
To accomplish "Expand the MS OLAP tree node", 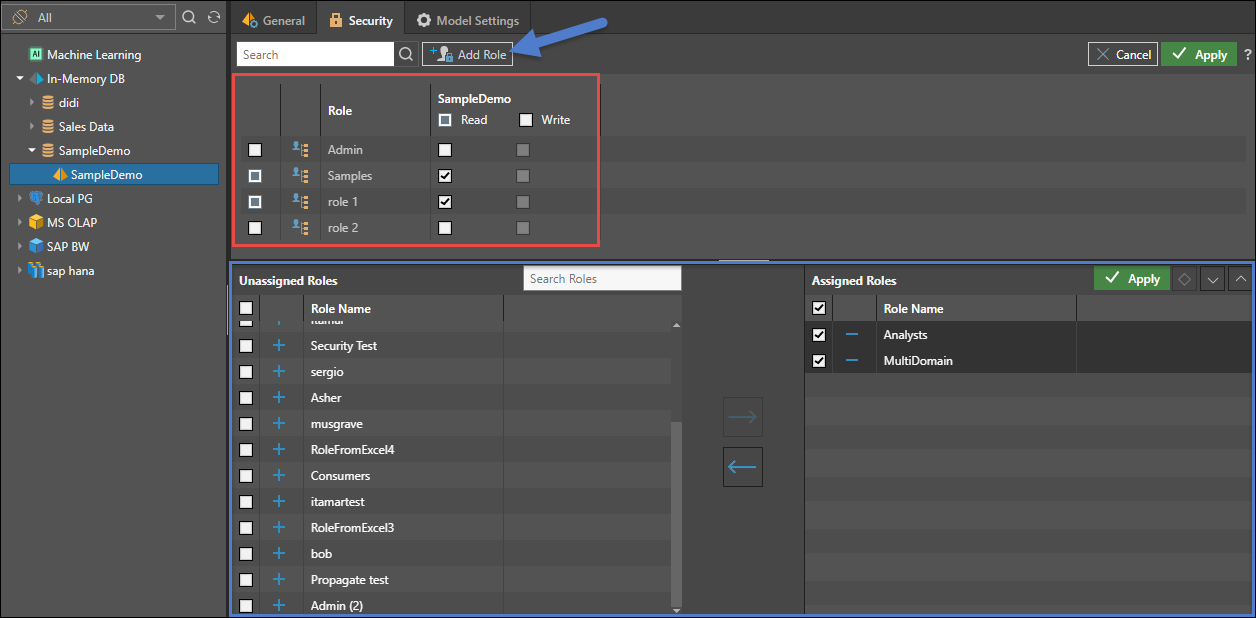I will 20,223.
